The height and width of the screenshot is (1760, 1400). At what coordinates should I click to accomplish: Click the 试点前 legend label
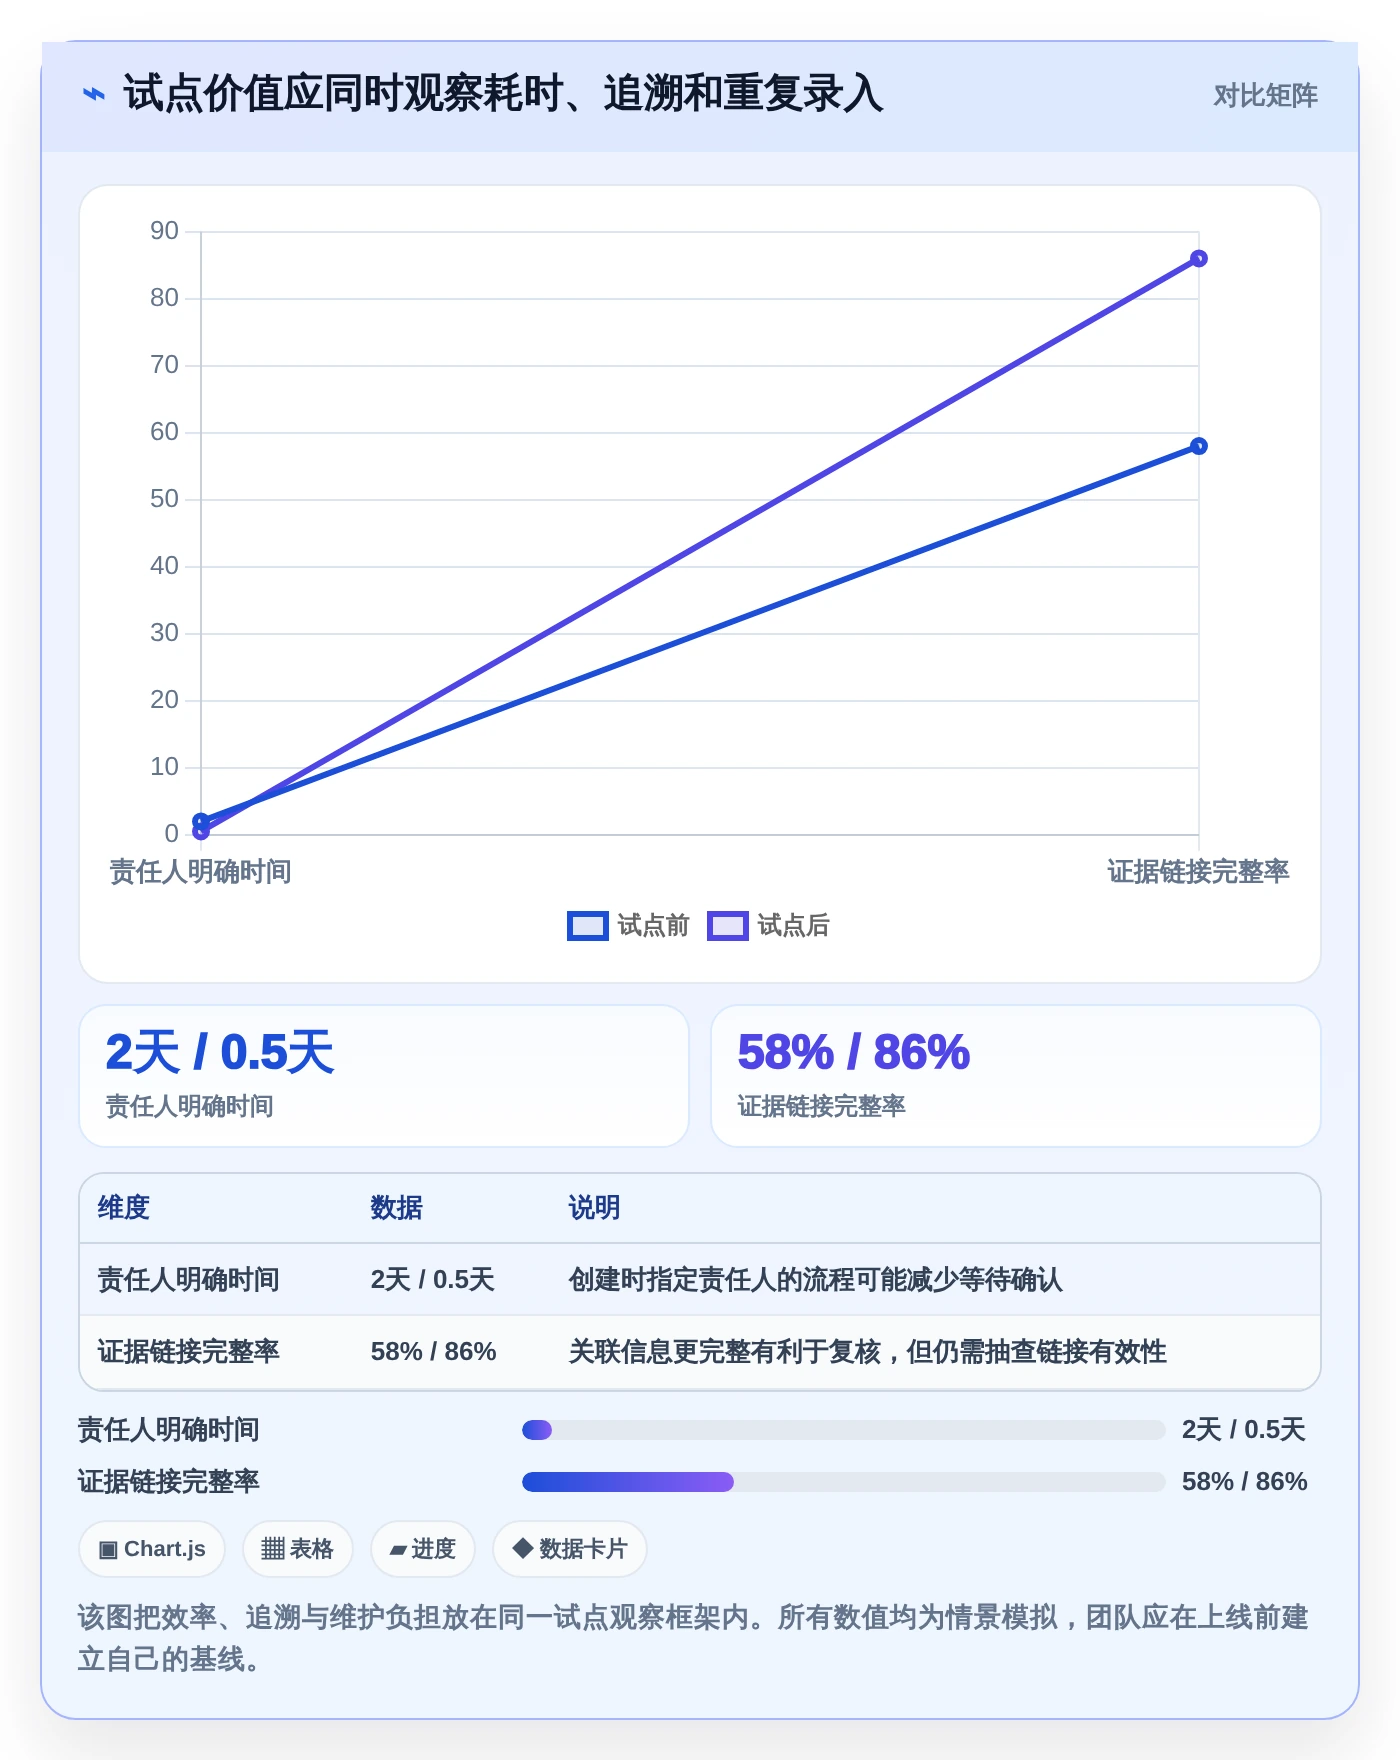click(653, 926)
